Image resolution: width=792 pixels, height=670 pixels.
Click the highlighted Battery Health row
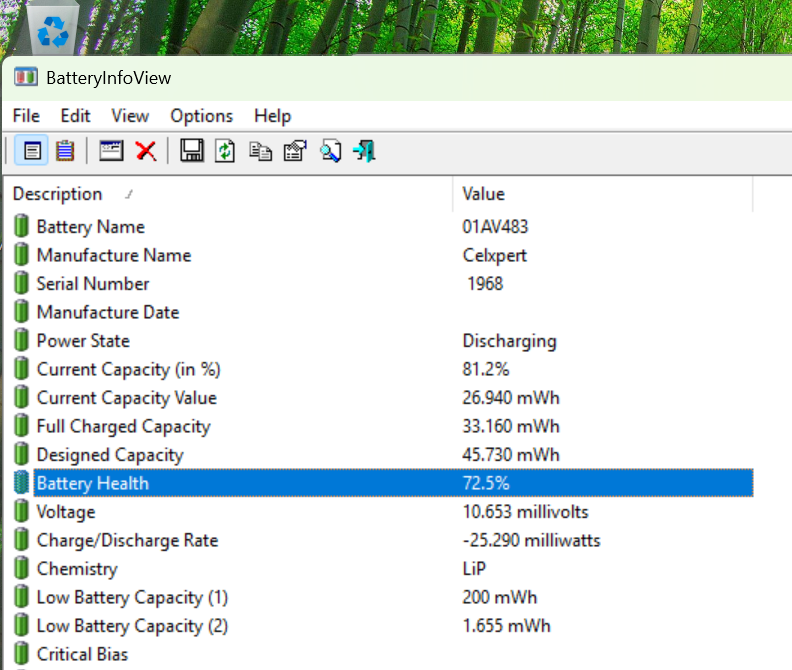(x=383, y=483)
